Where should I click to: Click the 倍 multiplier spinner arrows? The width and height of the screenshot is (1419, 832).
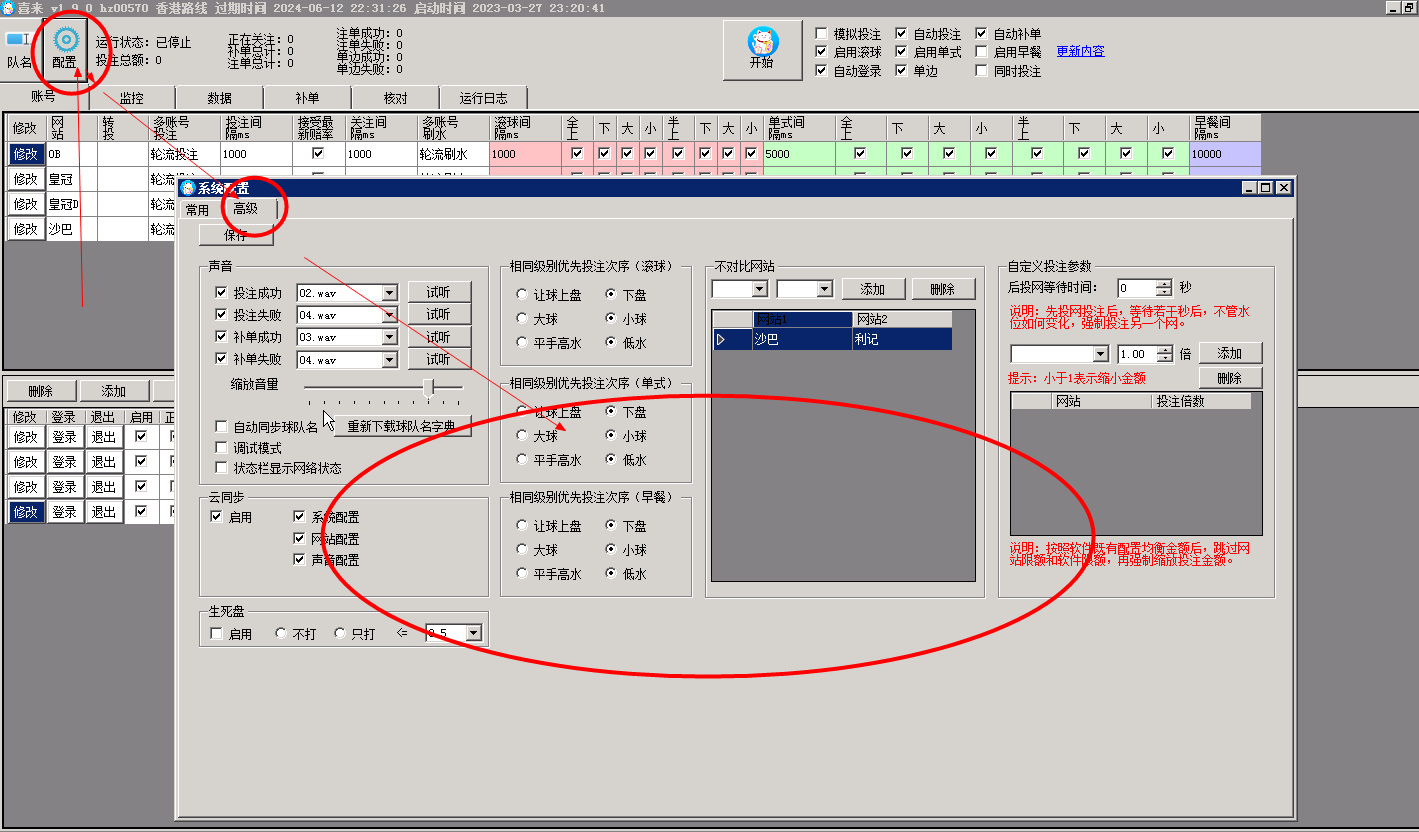pyautogui.click(x=1164, y=354)
